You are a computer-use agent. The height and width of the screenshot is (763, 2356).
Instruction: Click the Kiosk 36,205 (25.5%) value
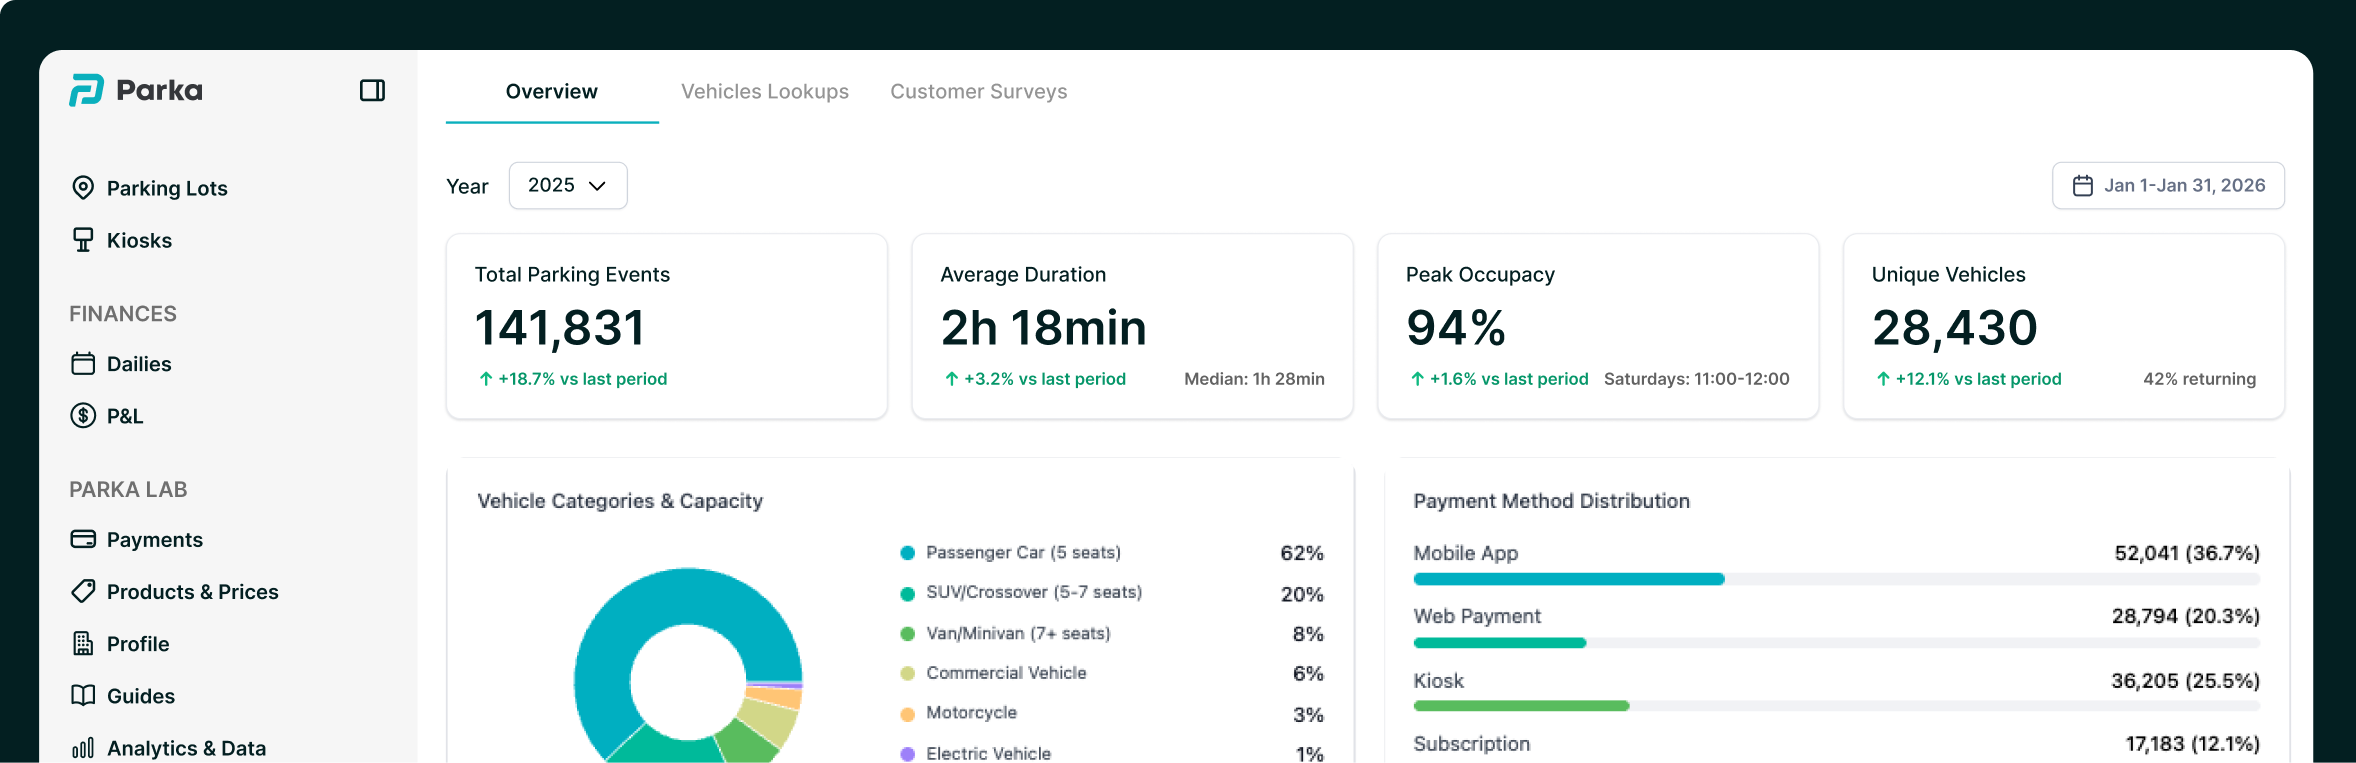pos(2185,681)
